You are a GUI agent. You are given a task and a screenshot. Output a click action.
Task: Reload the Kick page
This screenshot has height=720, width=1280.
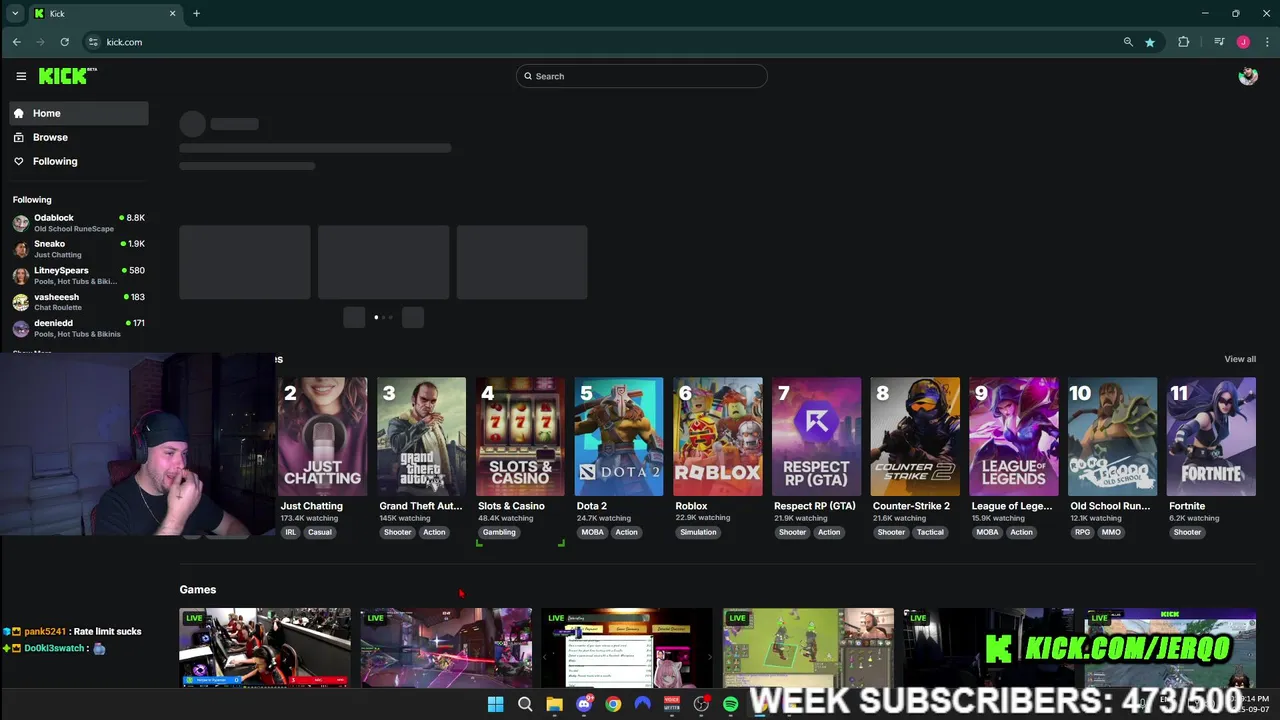64,42
